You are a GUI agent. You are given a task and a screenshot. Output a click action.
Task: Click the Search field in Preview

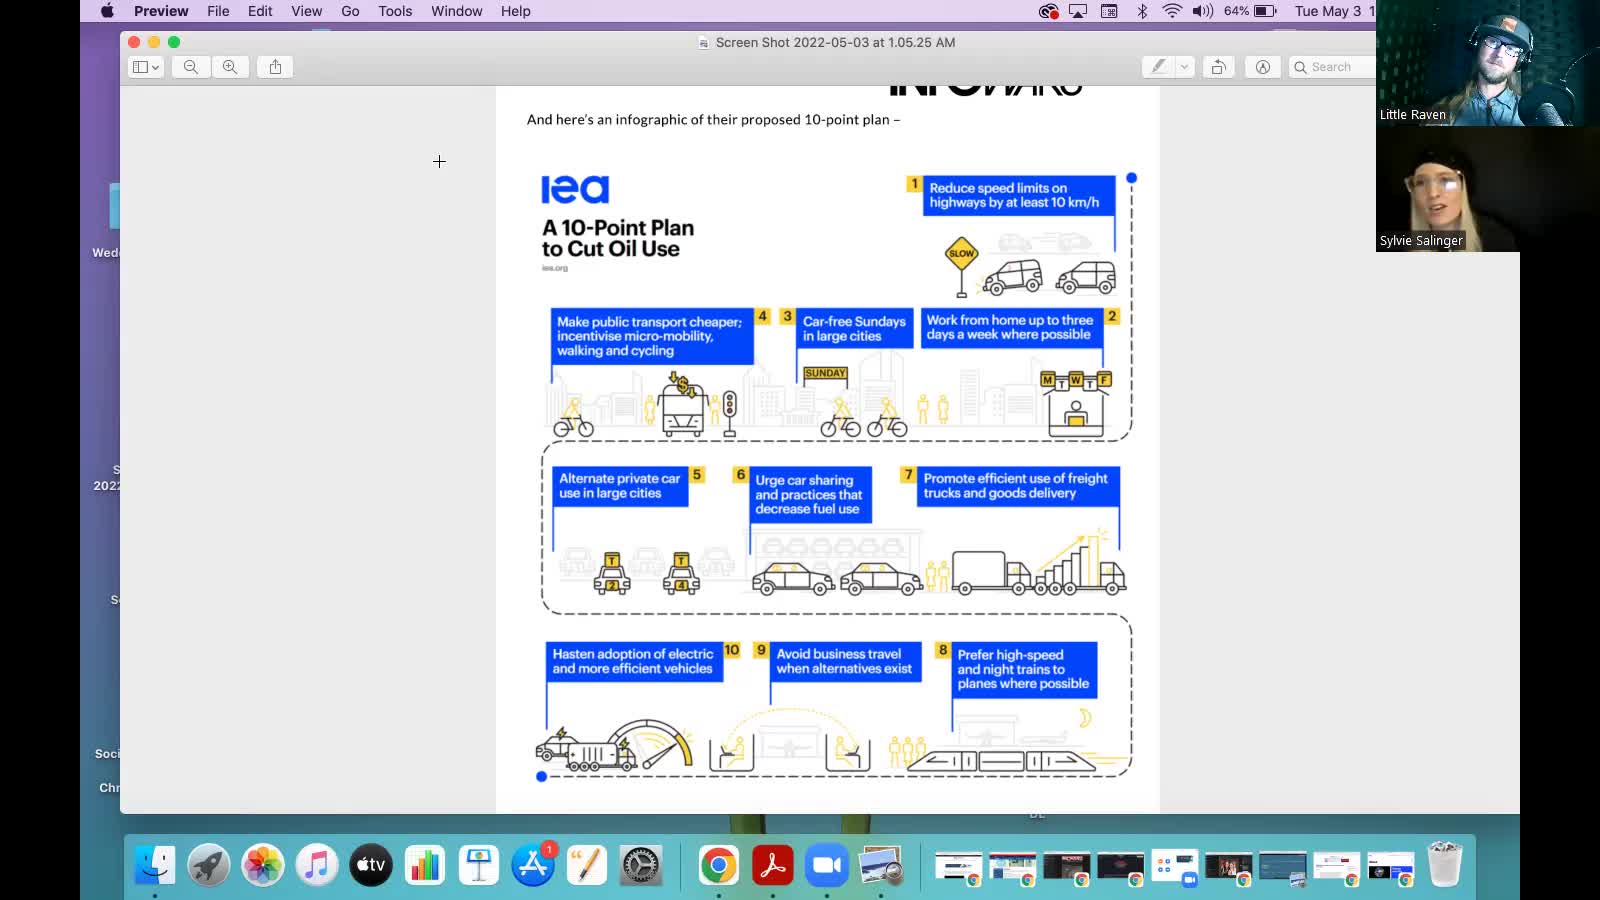click(x=1332, y=67)
